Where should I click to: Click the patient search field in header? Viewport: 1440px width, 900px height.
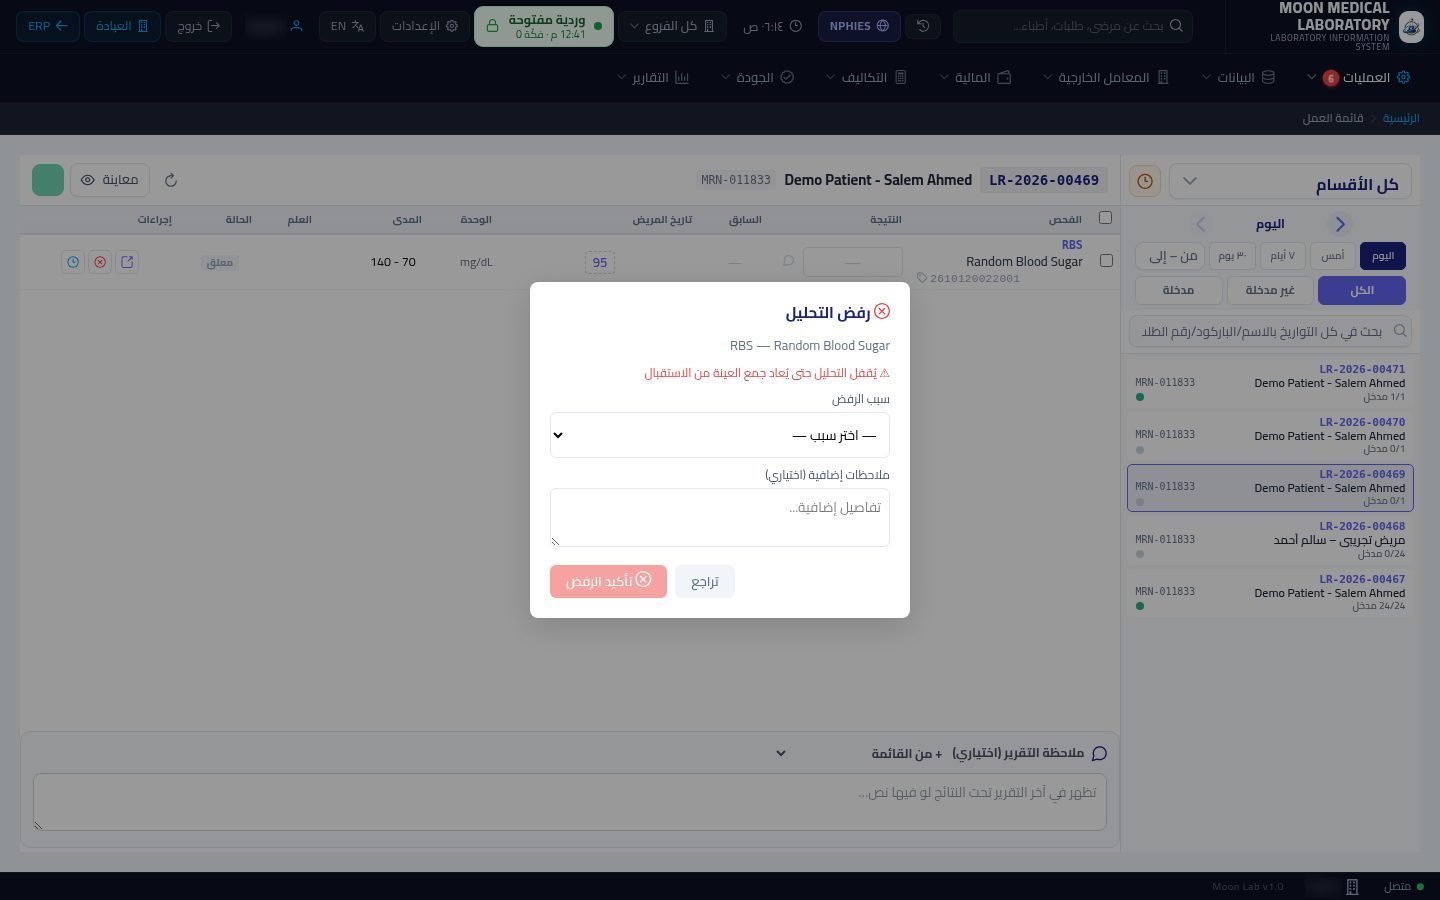coord(1072,26)
